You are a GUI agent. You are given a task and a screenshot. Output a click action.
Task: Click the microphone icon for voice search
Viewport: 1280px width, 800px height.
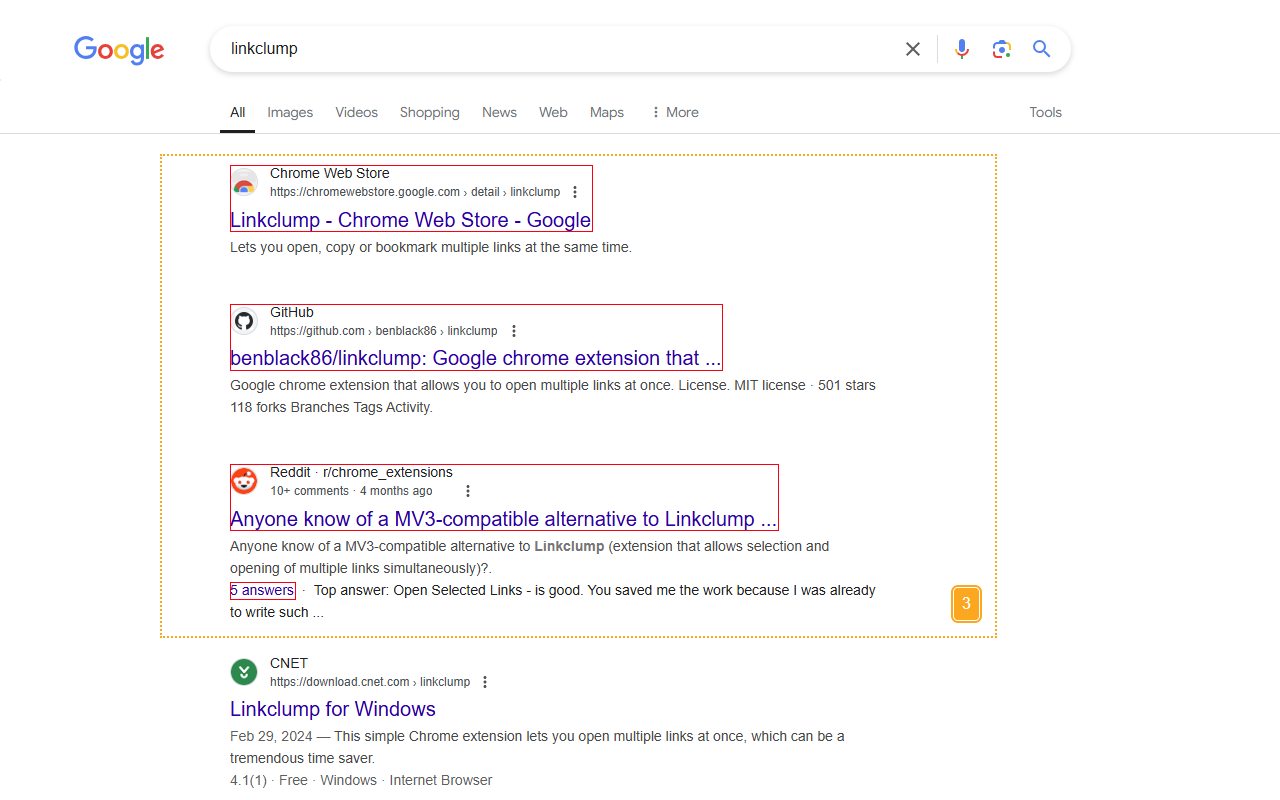click(x=961, y=48)
